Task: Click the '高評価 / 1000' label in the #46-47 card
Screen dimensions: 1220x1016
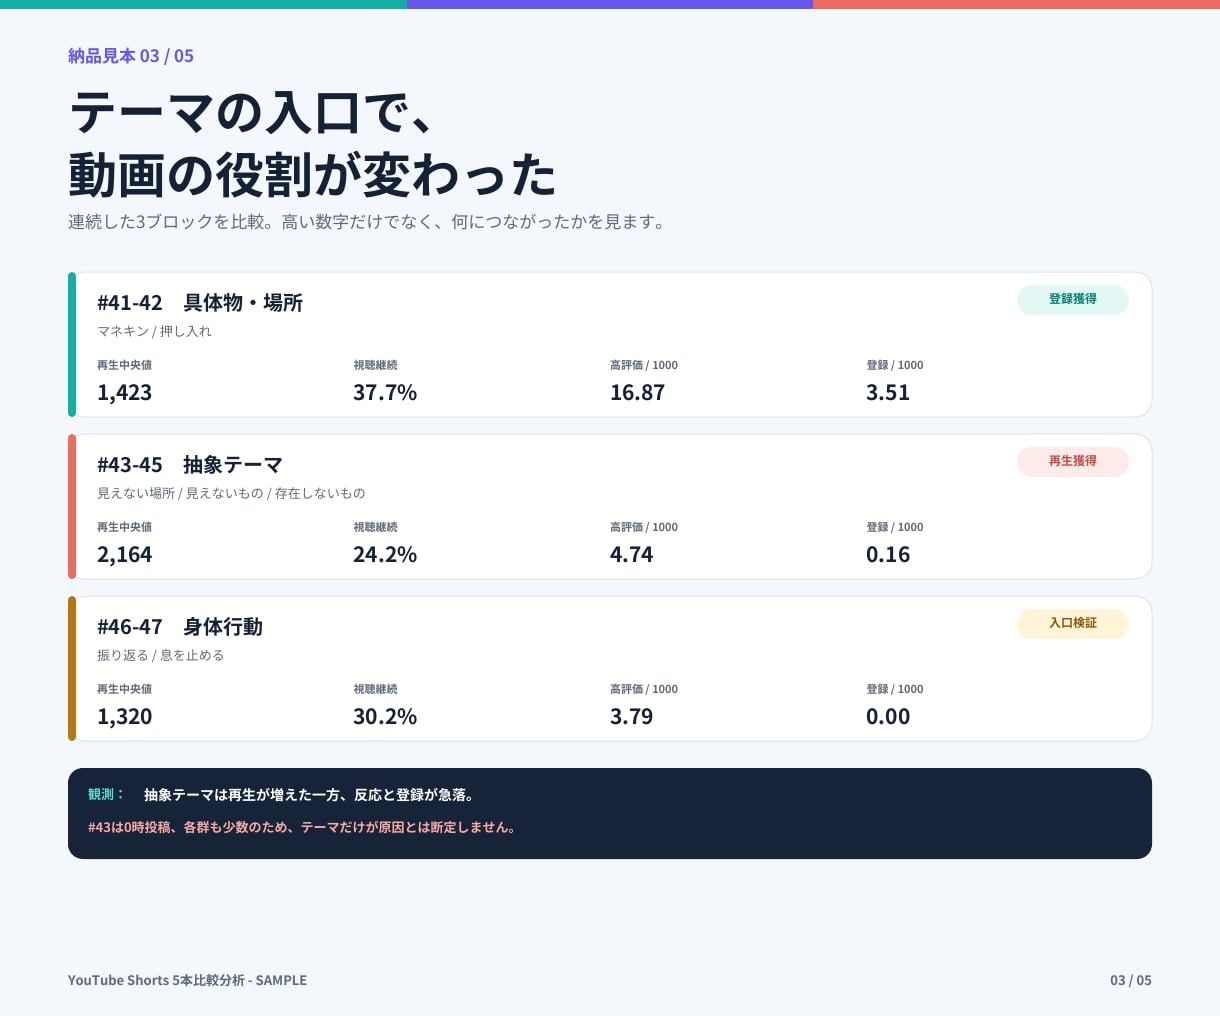Action: (x=644, y=690)
